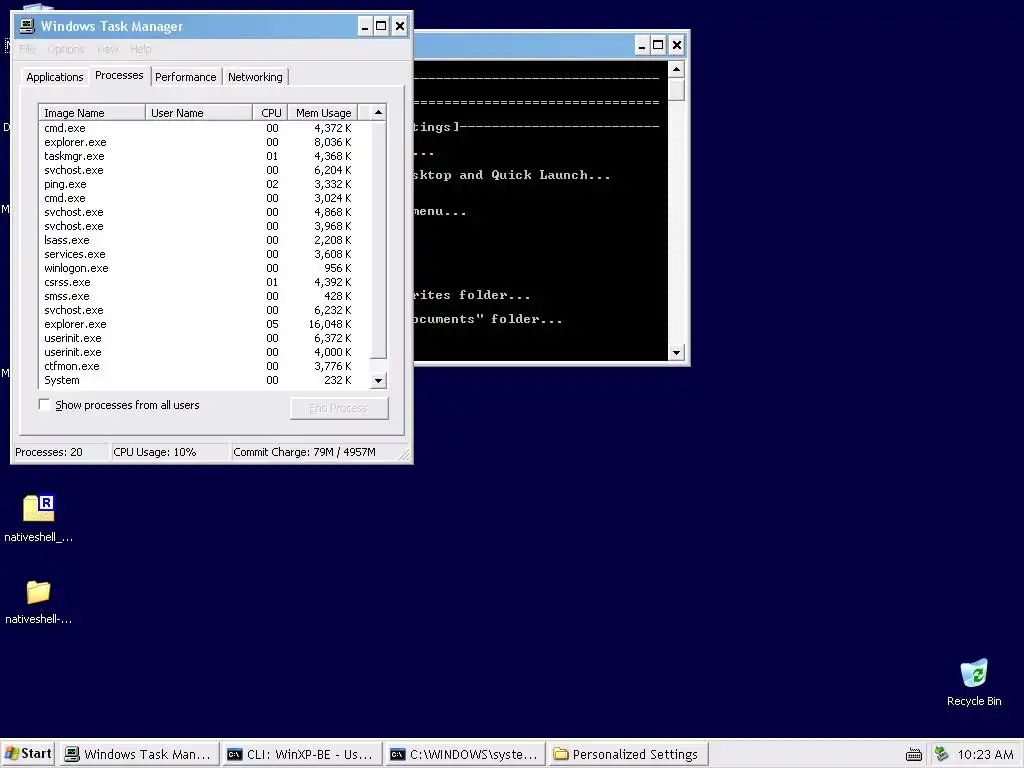1024x768 pixels.
Task: Select the ping.exe process row
Action: (204, 184)
